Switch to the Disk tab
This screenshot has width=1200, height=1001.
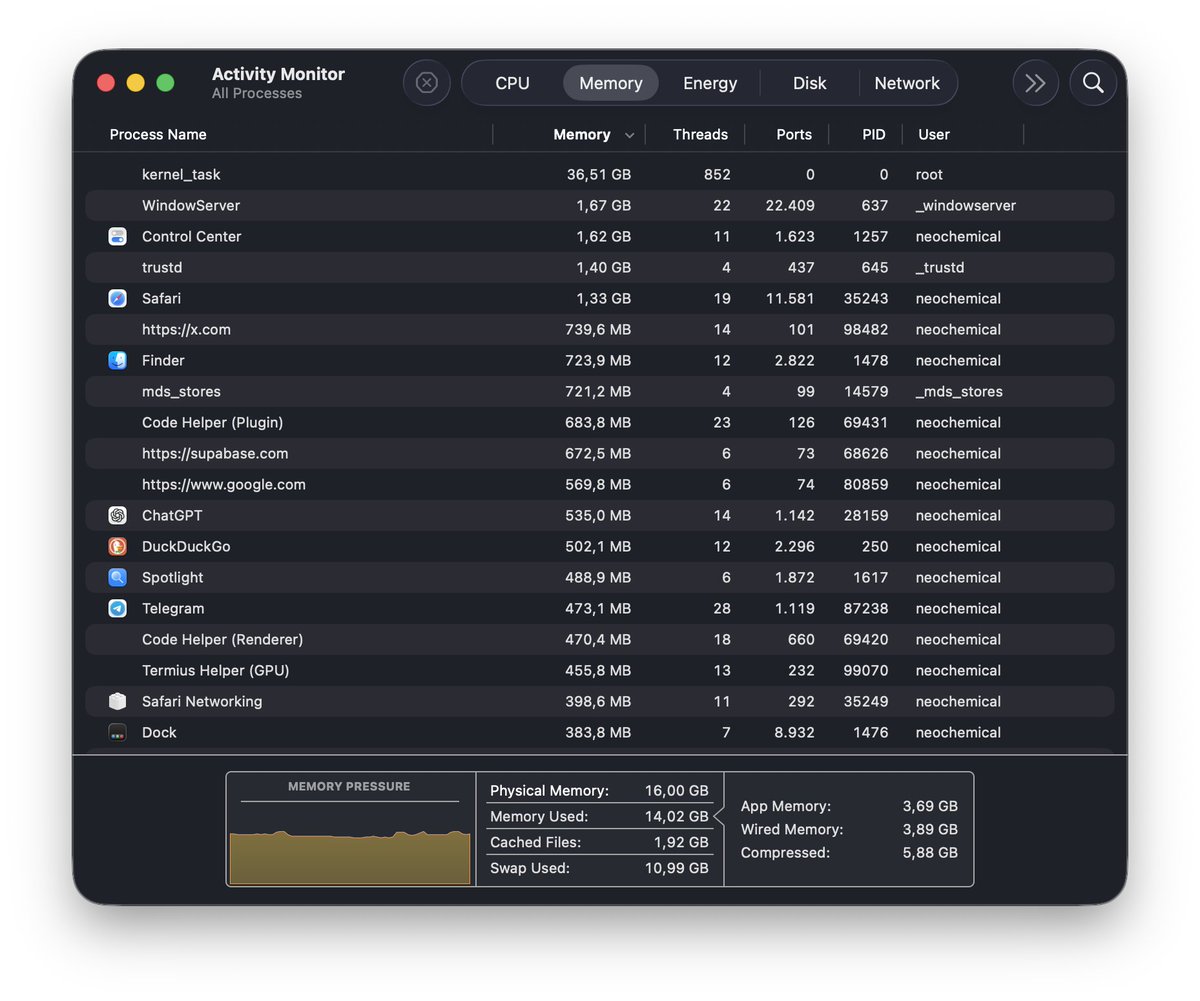pos(809,83)
